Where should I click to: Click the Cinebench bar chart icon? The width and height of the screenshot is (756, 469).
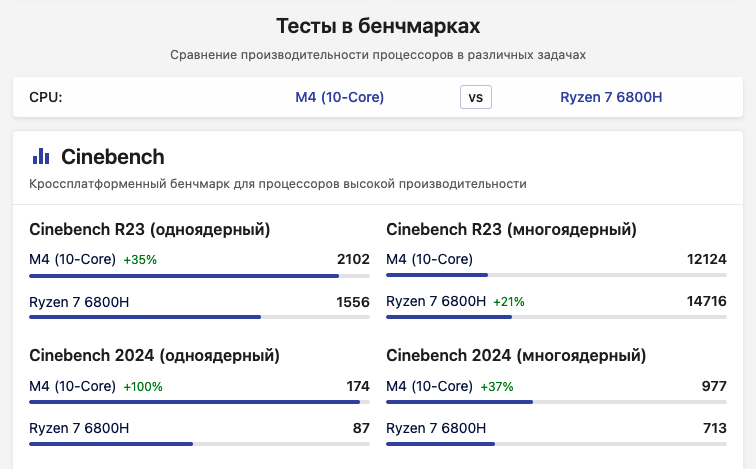point(41,157)
